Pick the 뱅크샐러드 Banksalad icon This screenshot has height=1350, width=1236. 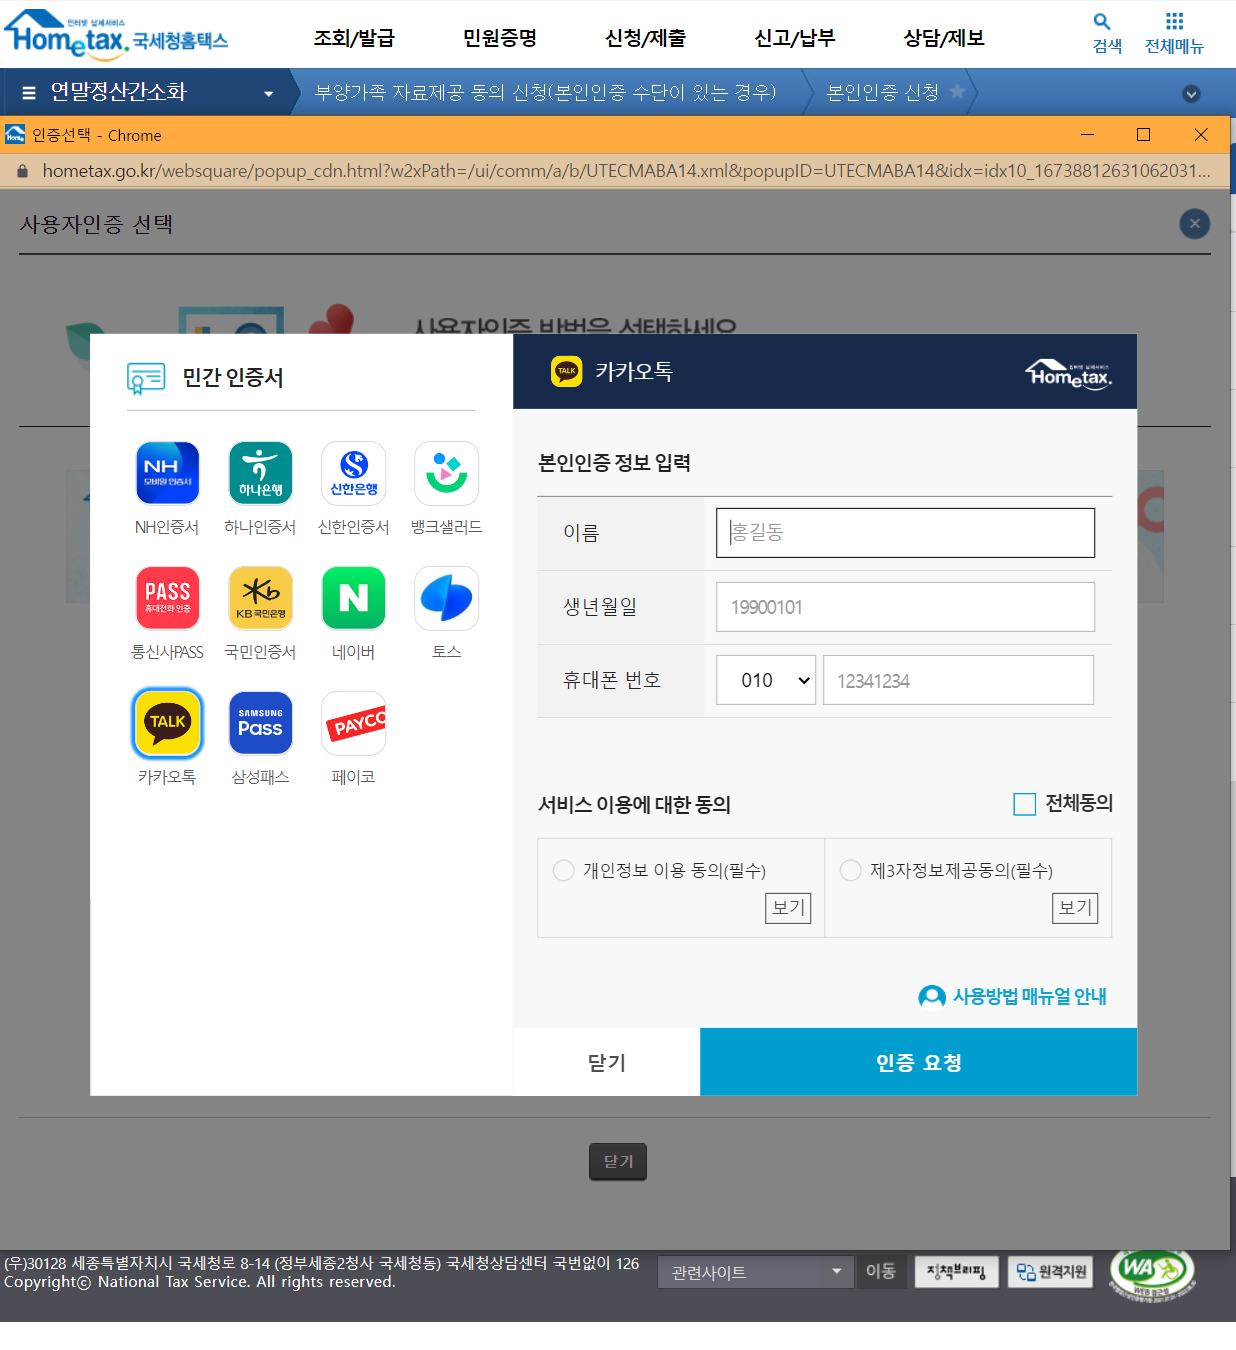(446, 473)
